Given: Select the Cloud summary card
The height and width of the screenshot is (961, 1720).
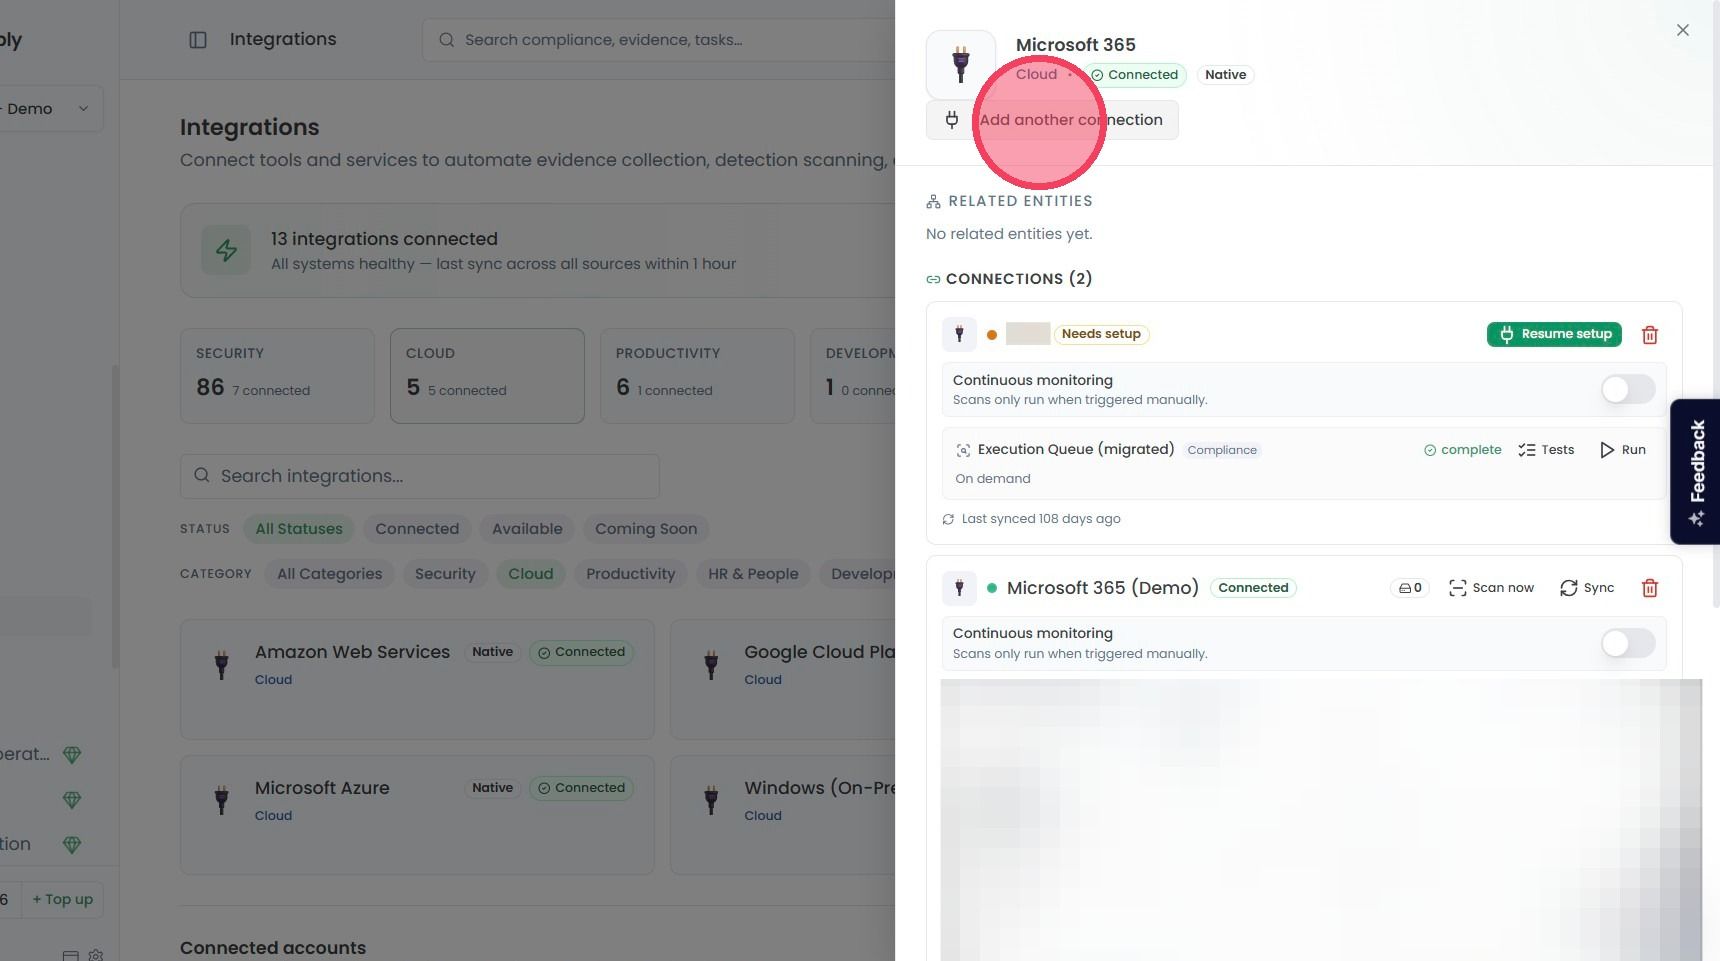Looking at the screenshot, I should point(487,376).
